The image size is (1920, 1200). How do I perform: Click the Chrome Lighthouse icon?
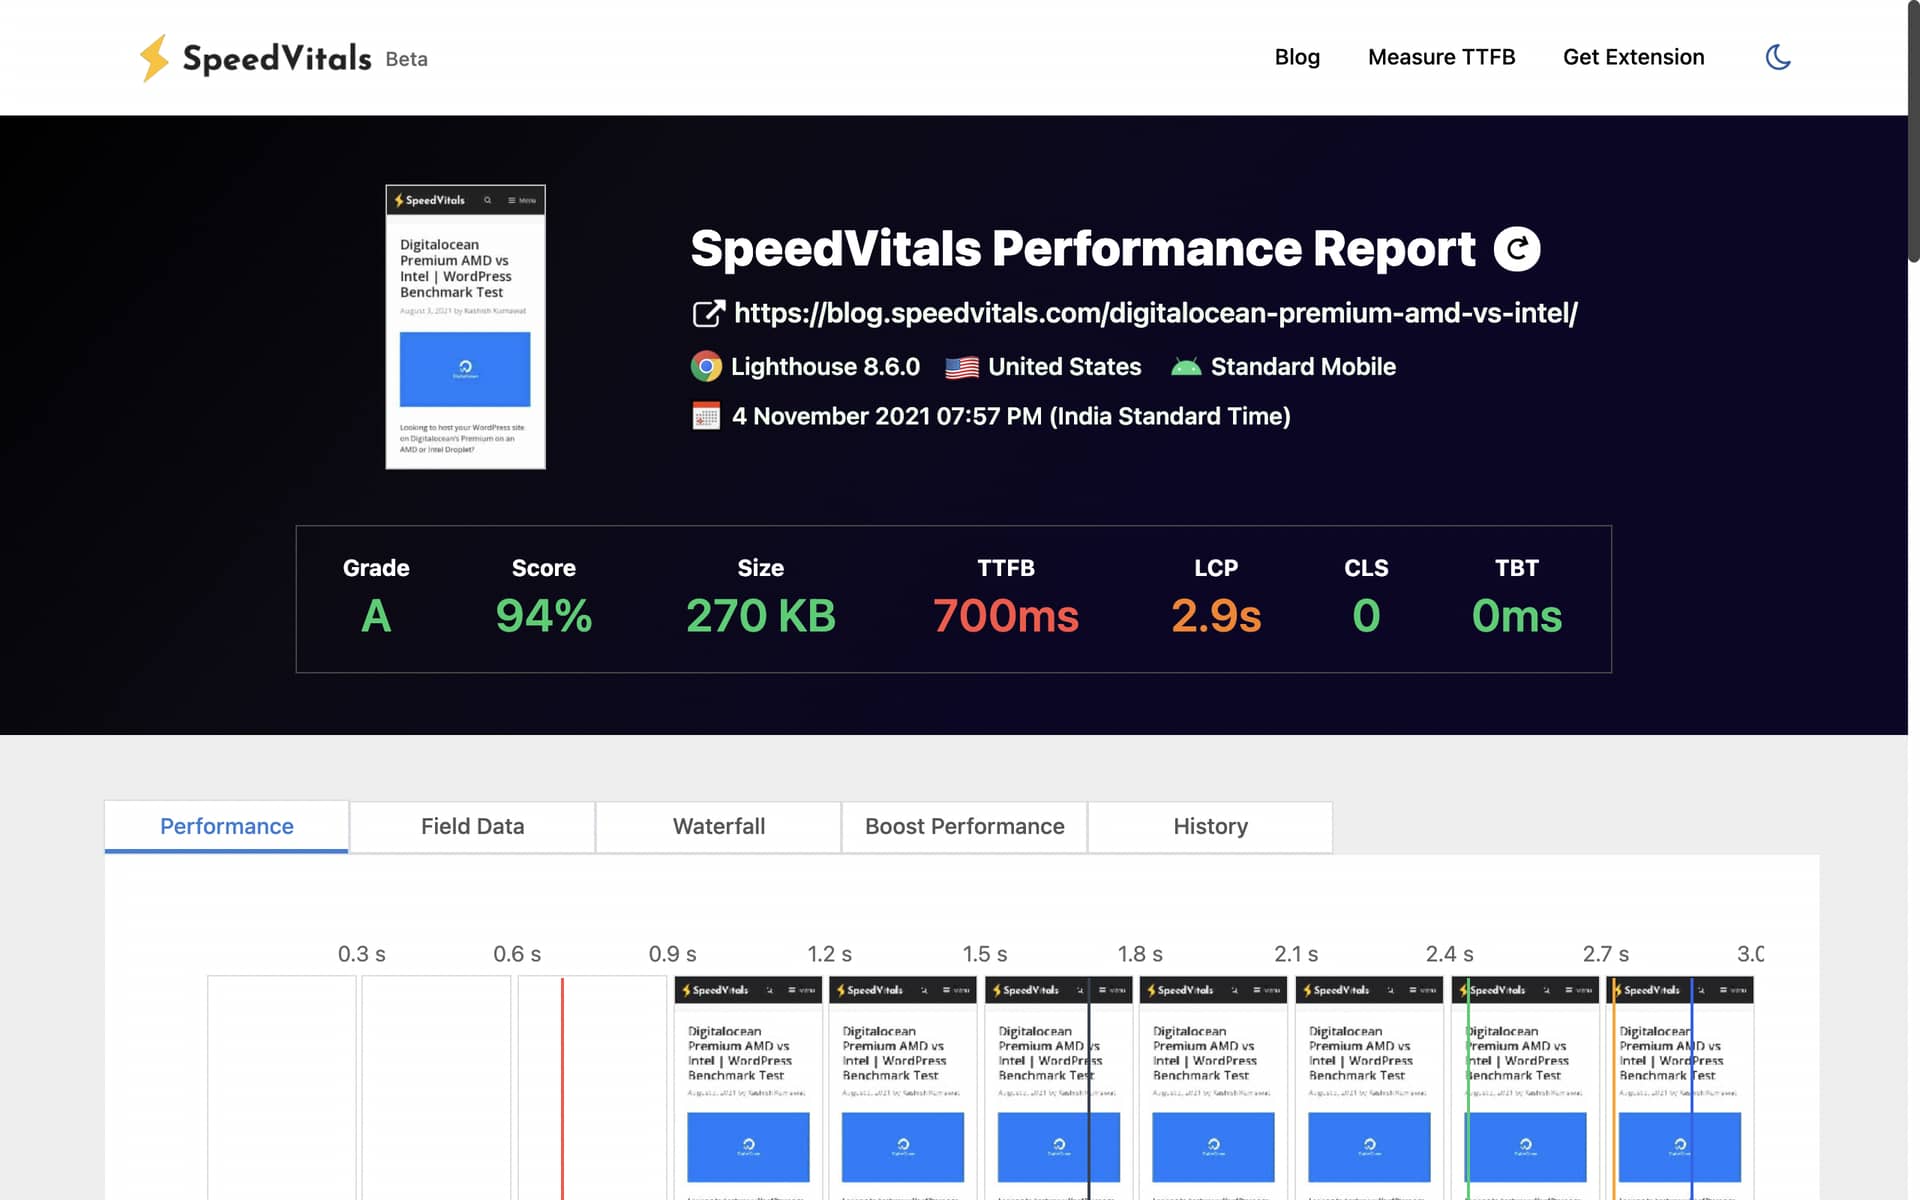tap(706, 367)
